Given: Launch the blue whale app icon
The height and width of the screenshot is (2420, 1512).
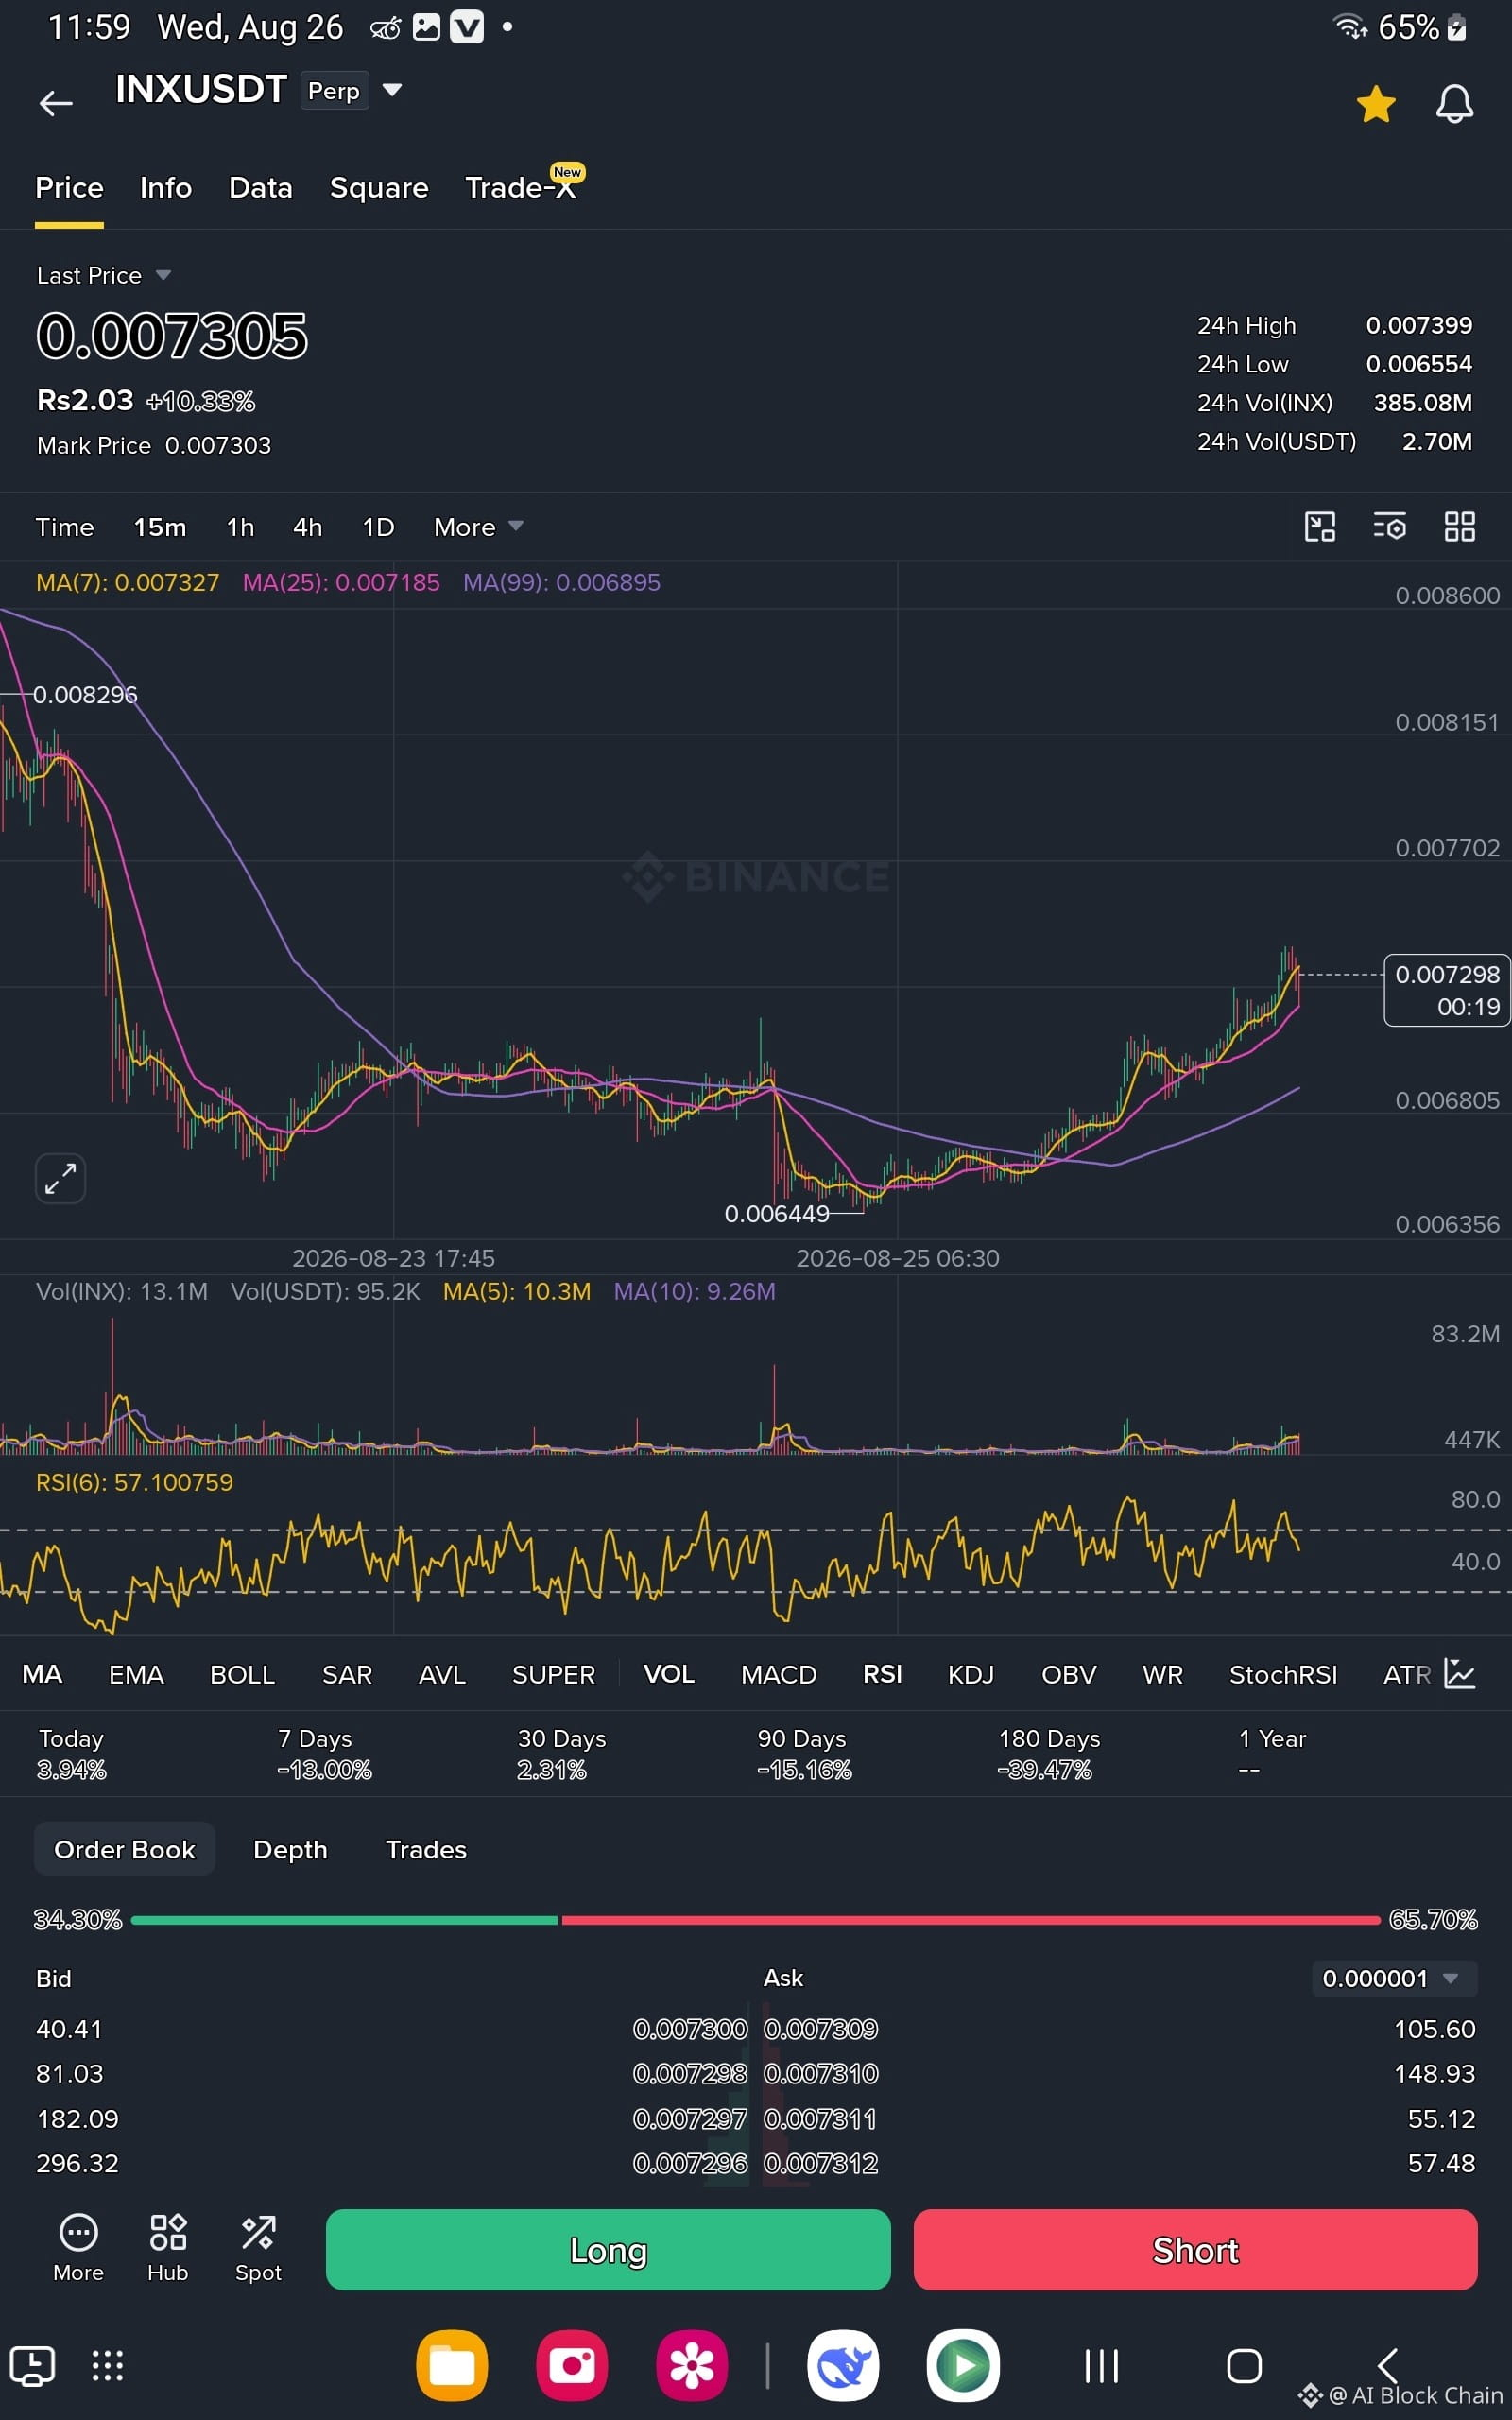Looking at the screenshot, I should coord(843,2366).
